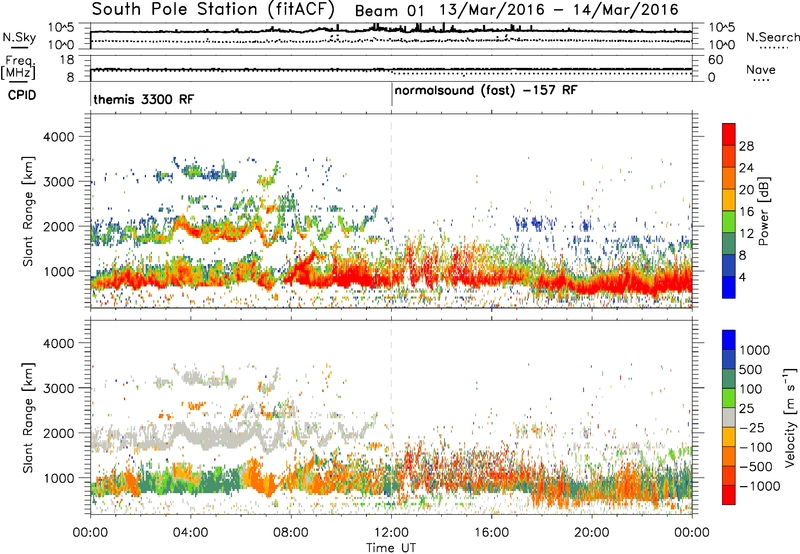Screen dimensions: 800x554
Task: Click the 1000 tick in velocity panel
Action: [58, 477]
